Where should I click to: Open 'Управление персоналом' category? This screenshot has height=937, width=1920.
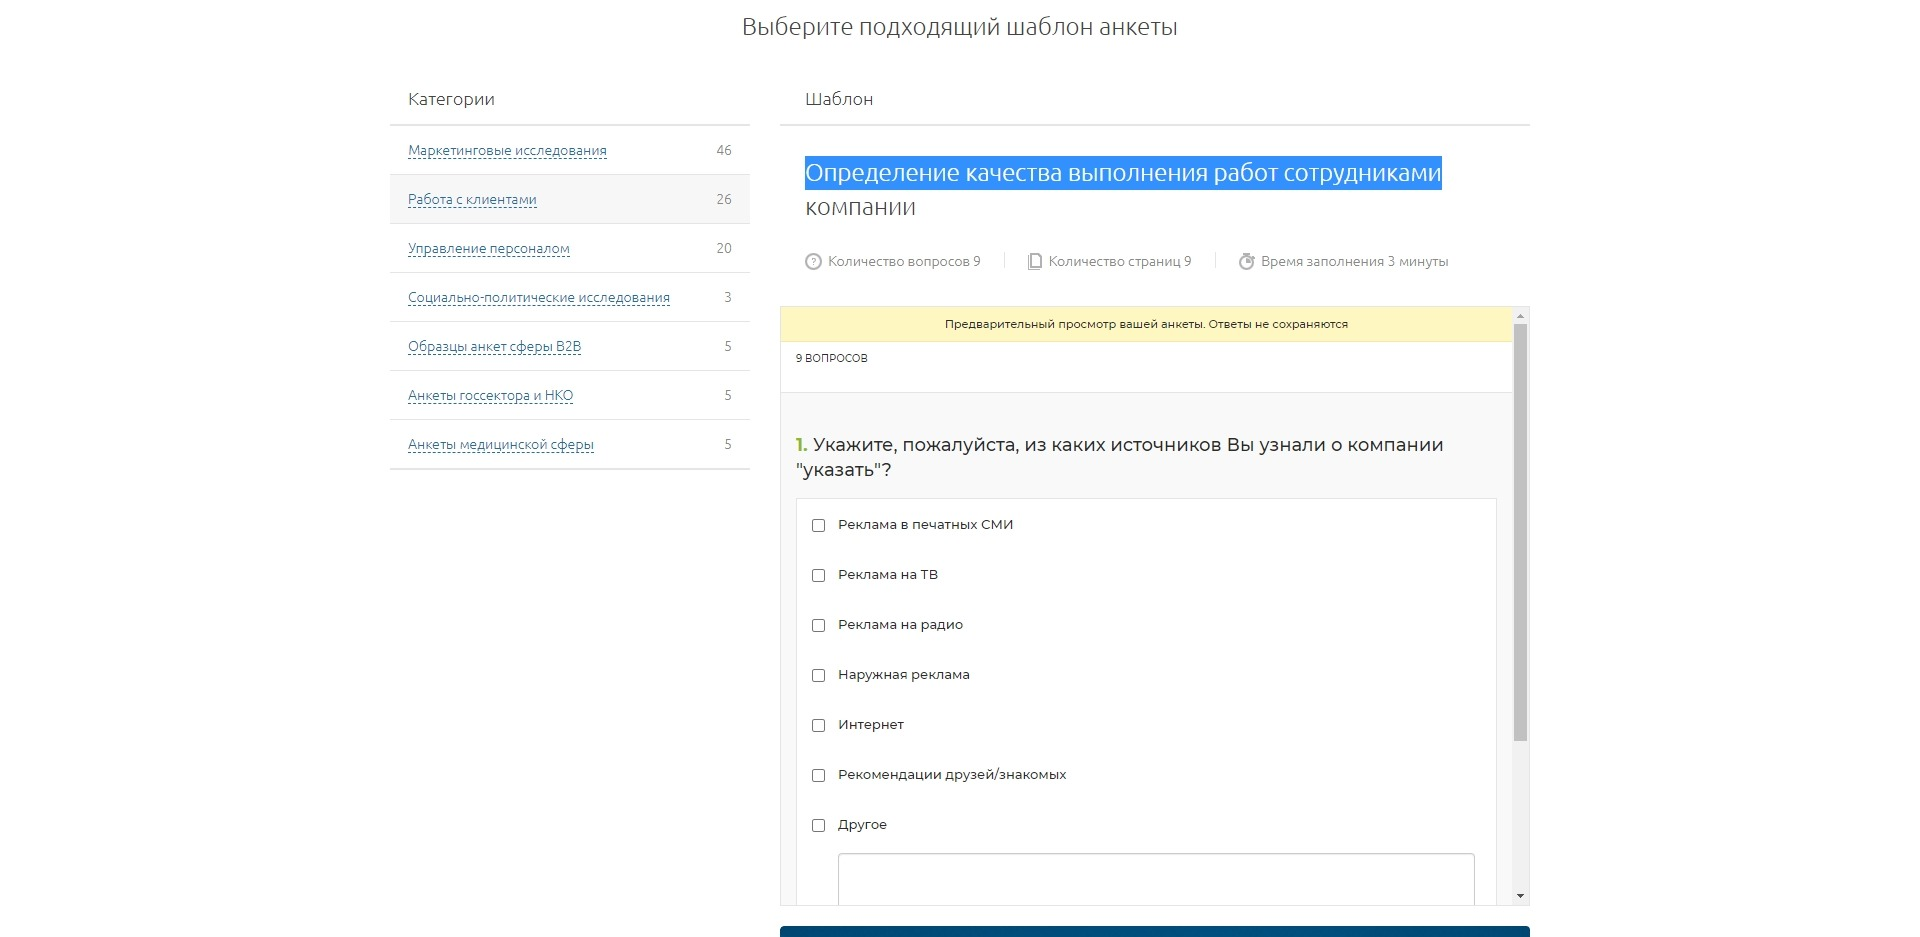tap(489, 249)
